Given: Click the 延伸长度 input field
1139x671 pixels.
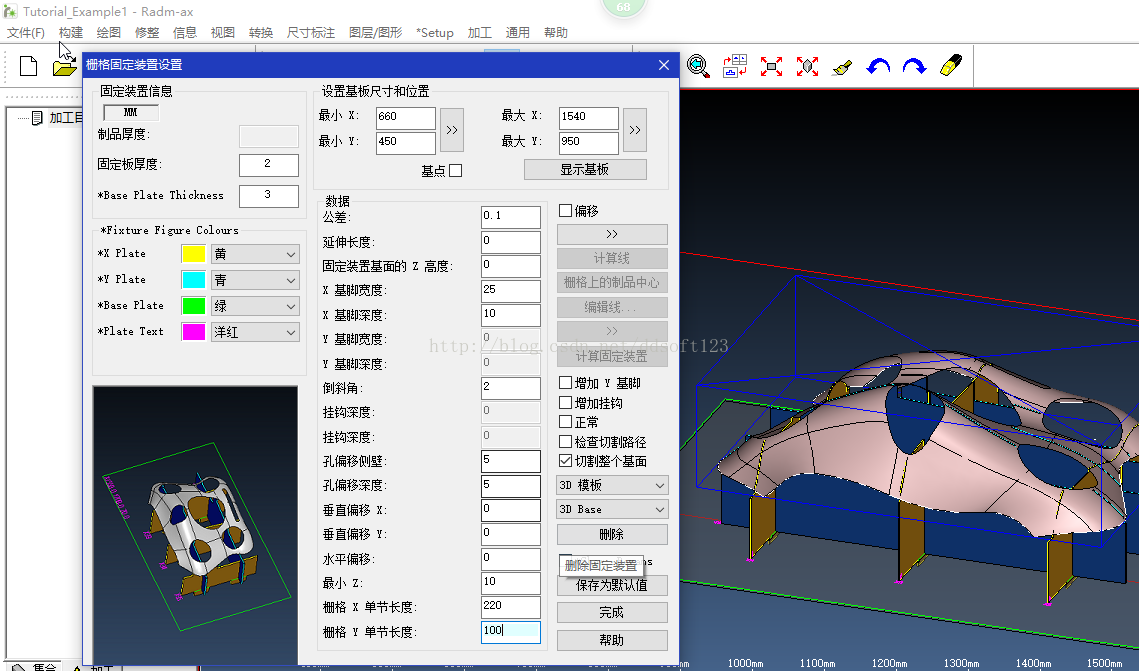Looking at the screenshot, I should (511, 242).
